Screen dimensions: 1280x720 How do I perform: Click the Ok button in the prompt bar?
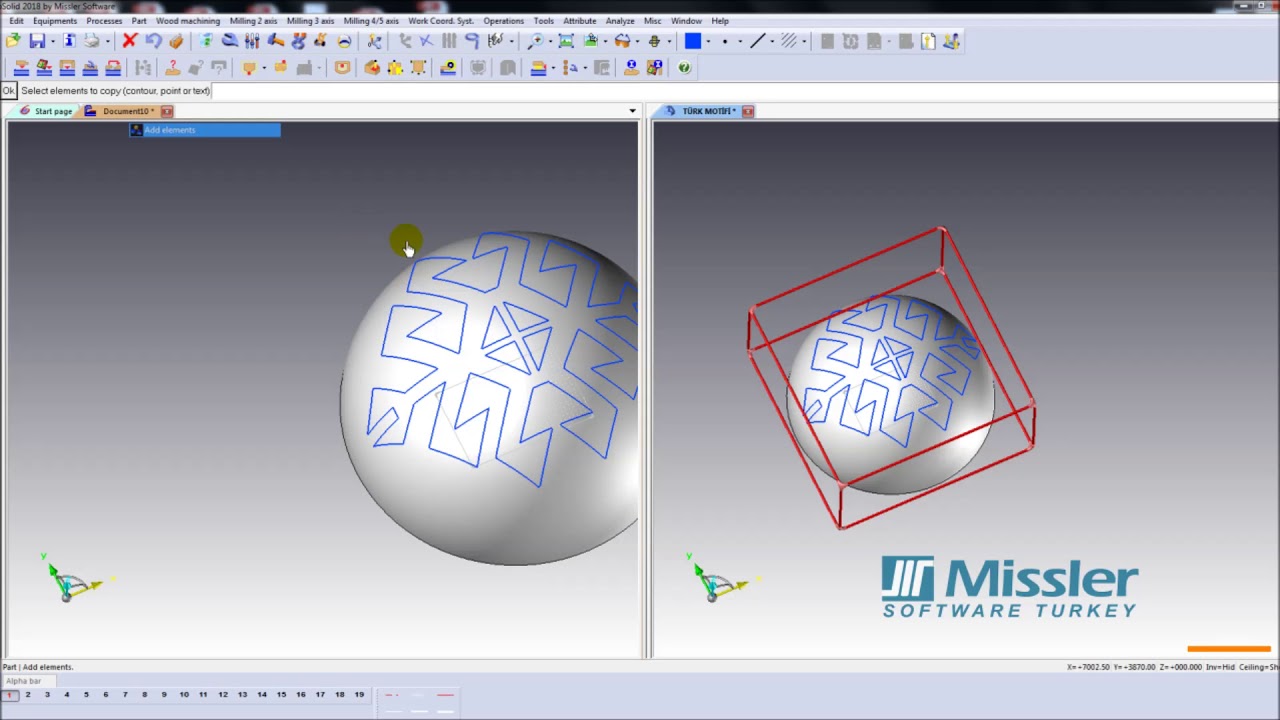9,91
